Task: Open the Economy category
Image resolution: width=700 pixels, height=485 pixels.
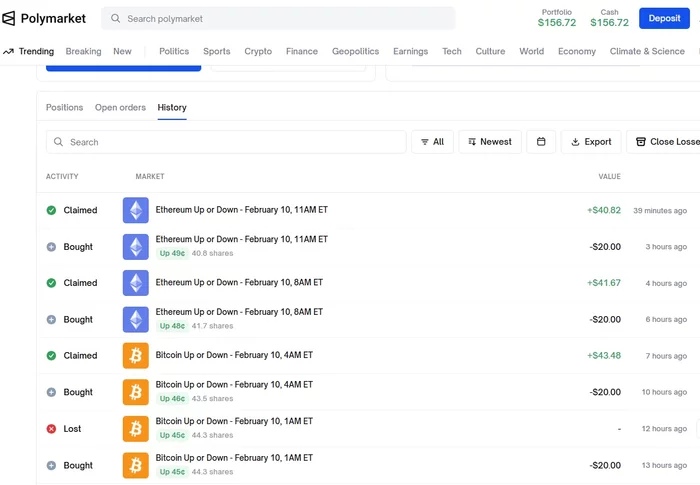Action: pyautogui.click(x=577, y=51)
